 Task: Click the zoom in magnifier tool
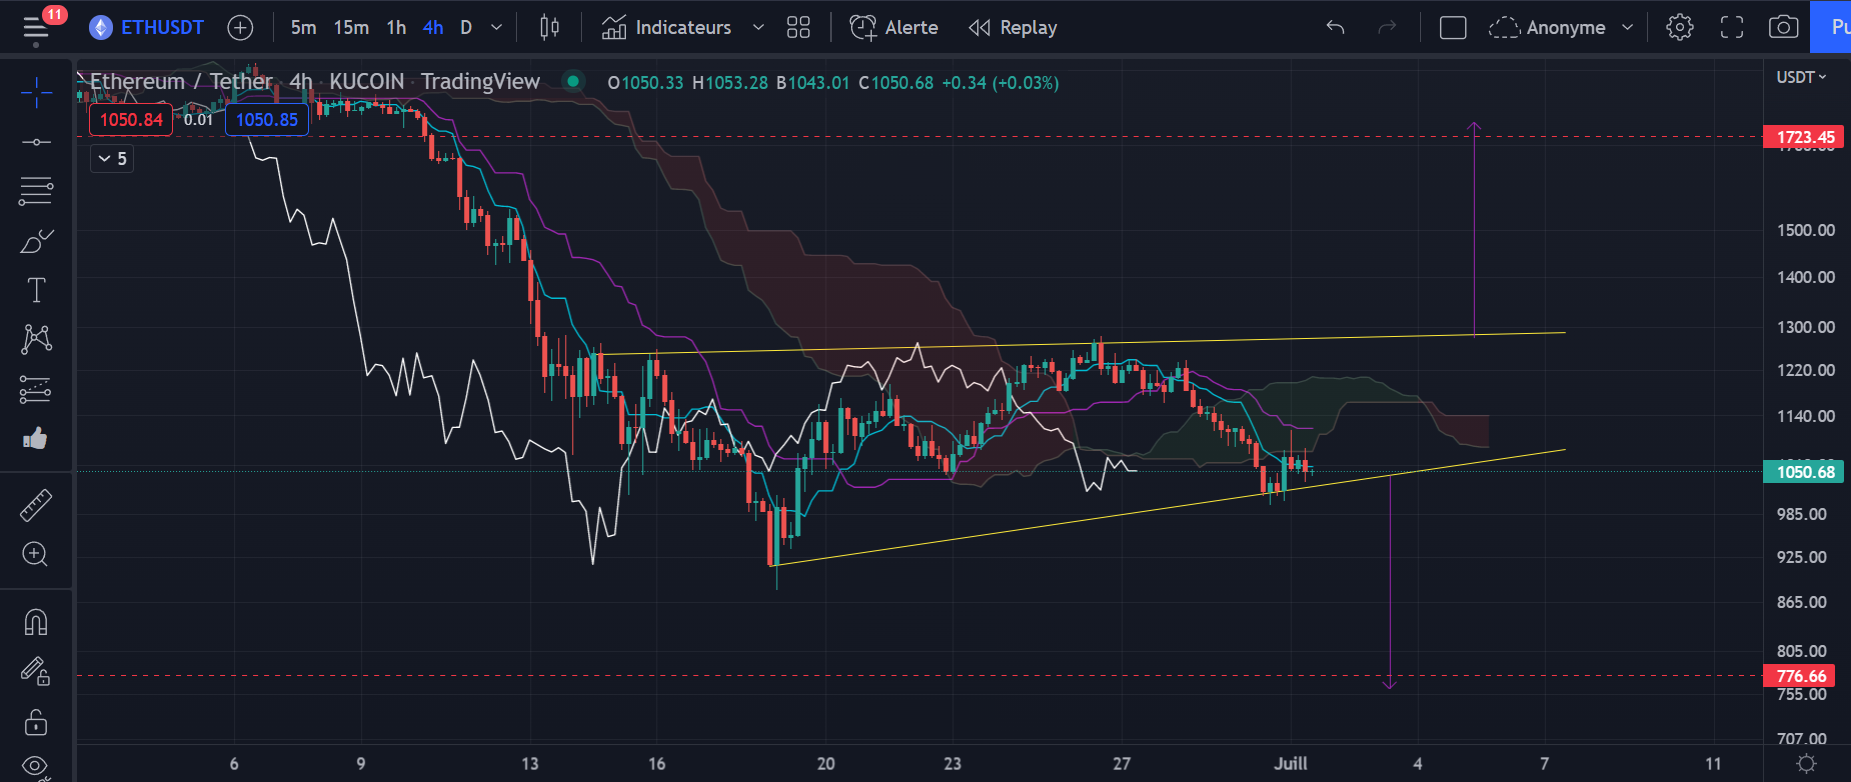coord(36,554)
